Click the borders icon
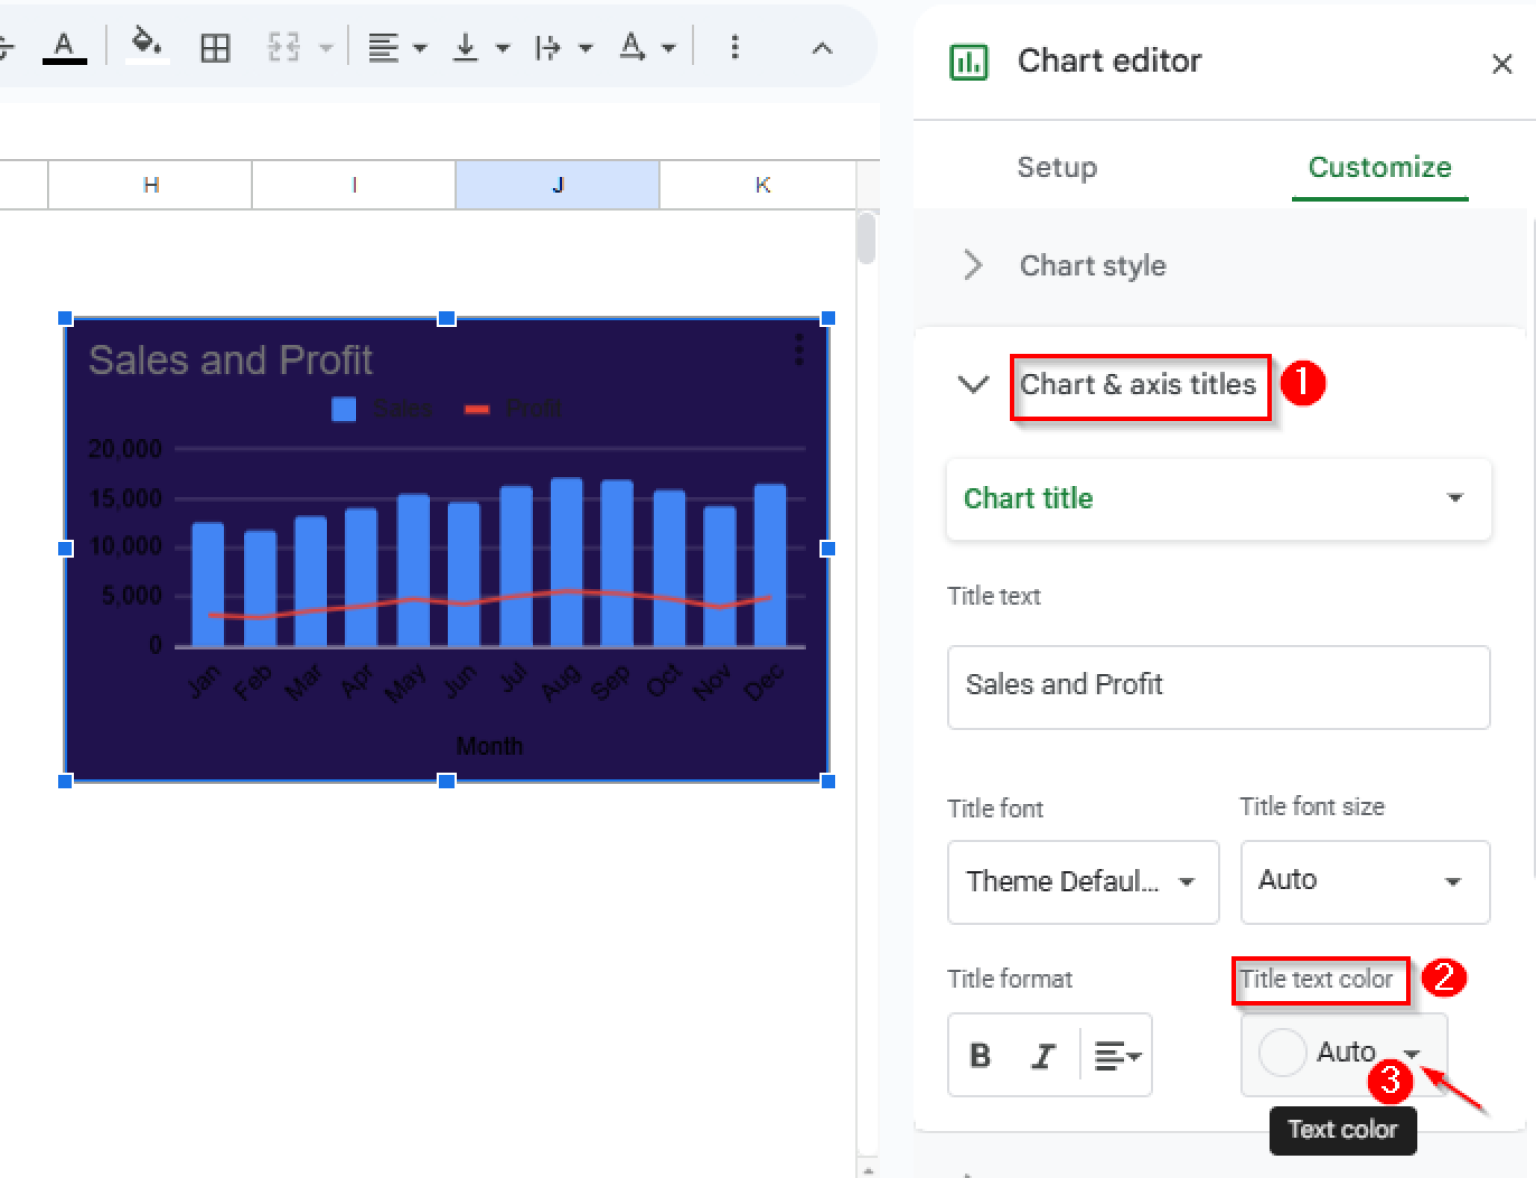Screen dimensions: 1536x1178 click(x=215, y=46)
